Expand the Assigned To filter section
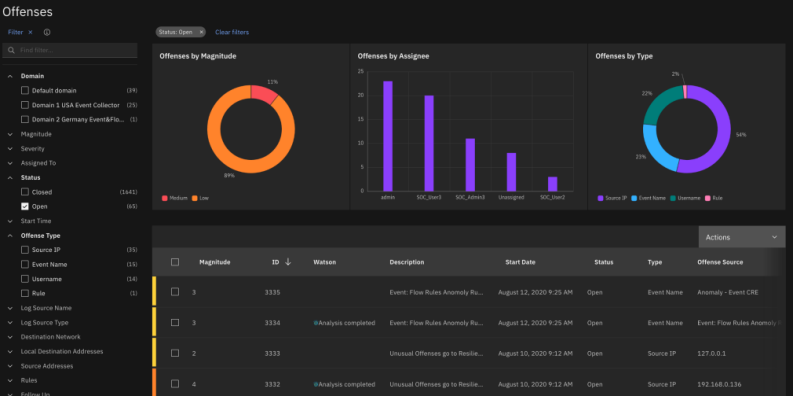Viewport: 793px width, 396px height. point(10,163)
